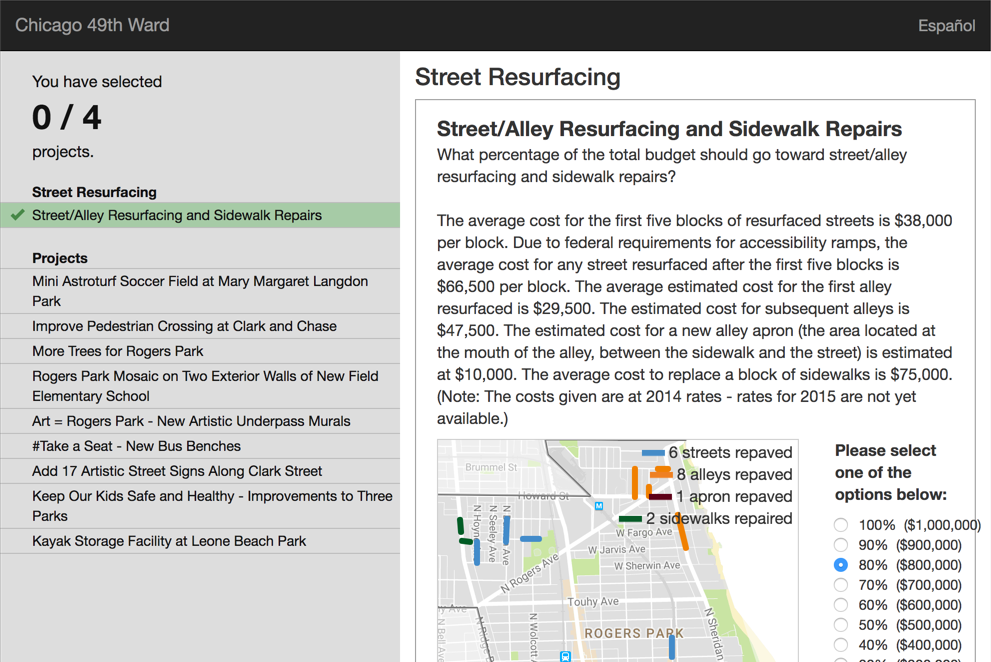Click the green checkmark beside Street/Alley Resurfacing
The height and width of the screenshot is (662, 991).
(18, 215)
